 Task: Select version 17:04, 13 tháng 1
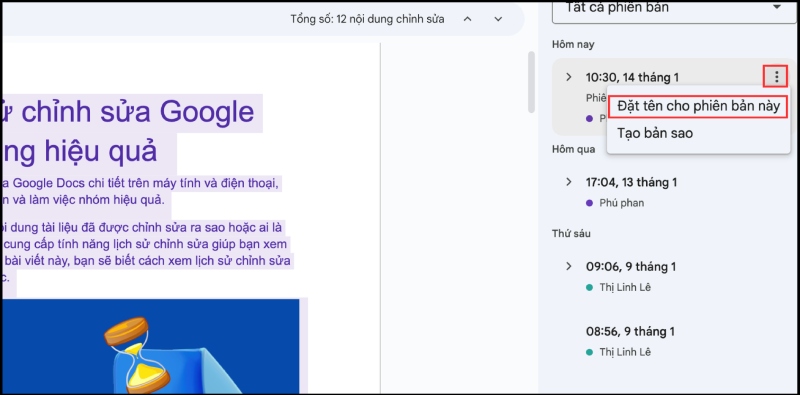click(631, 182)
